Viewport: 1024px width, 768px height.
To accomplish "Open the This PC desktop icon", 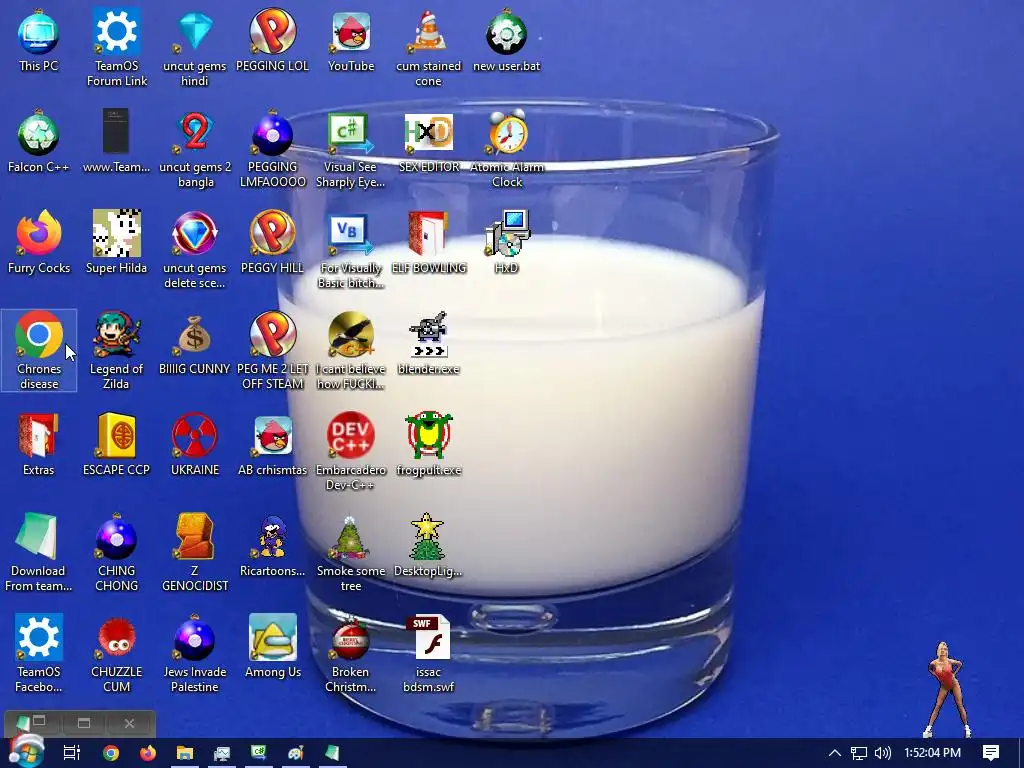I will click(x=39, y=40).
